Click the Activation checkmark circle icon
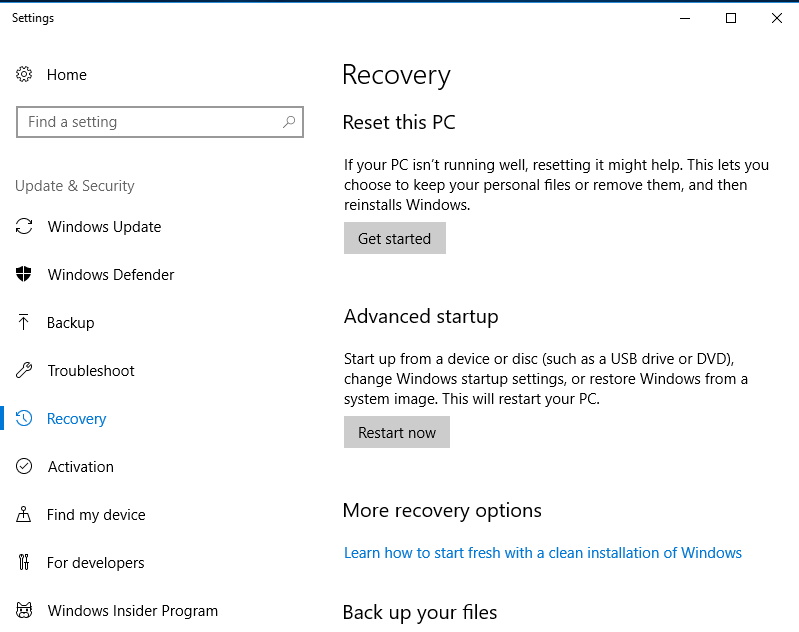The width and height of the screenshot is (799, 632). (24, 466)
